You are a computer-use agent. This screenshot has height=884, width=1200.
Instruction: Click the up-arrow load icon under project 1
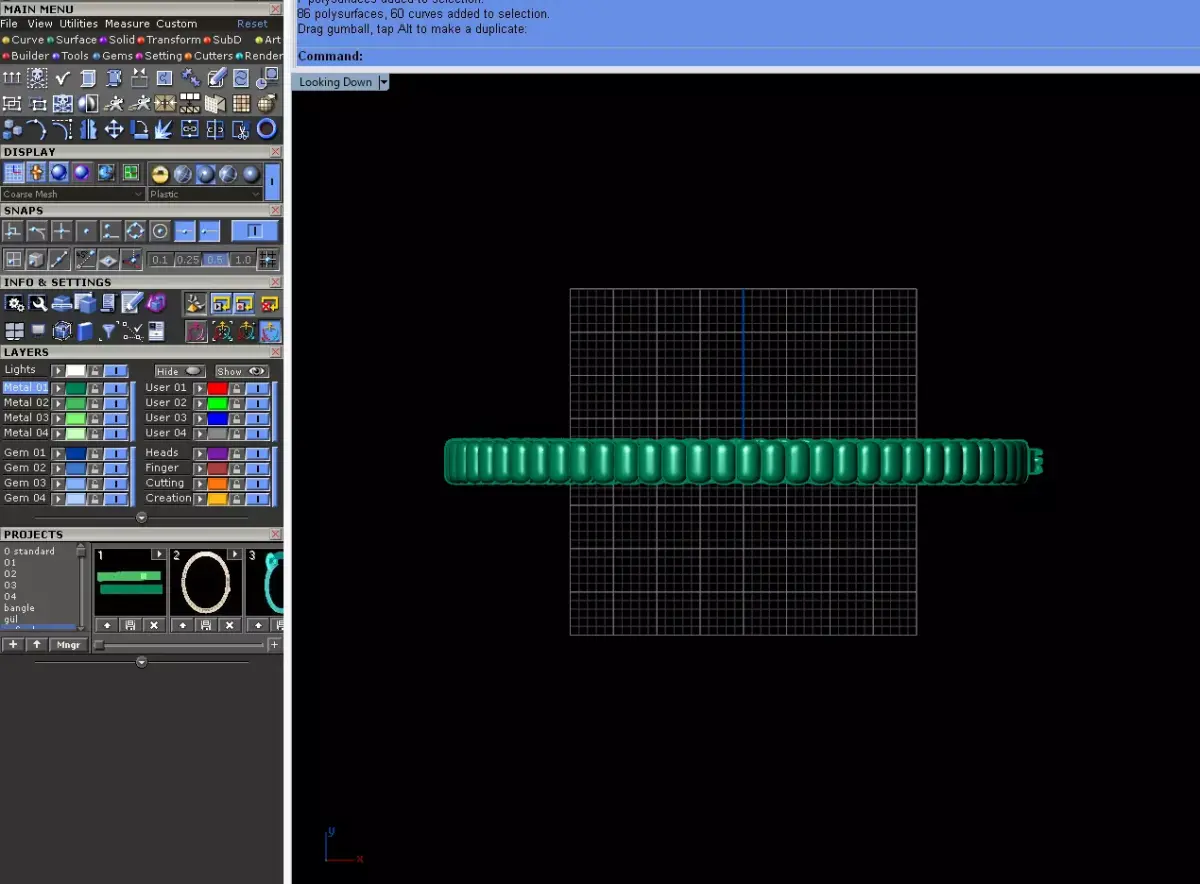pyautogui.click(x=107, y=625)
